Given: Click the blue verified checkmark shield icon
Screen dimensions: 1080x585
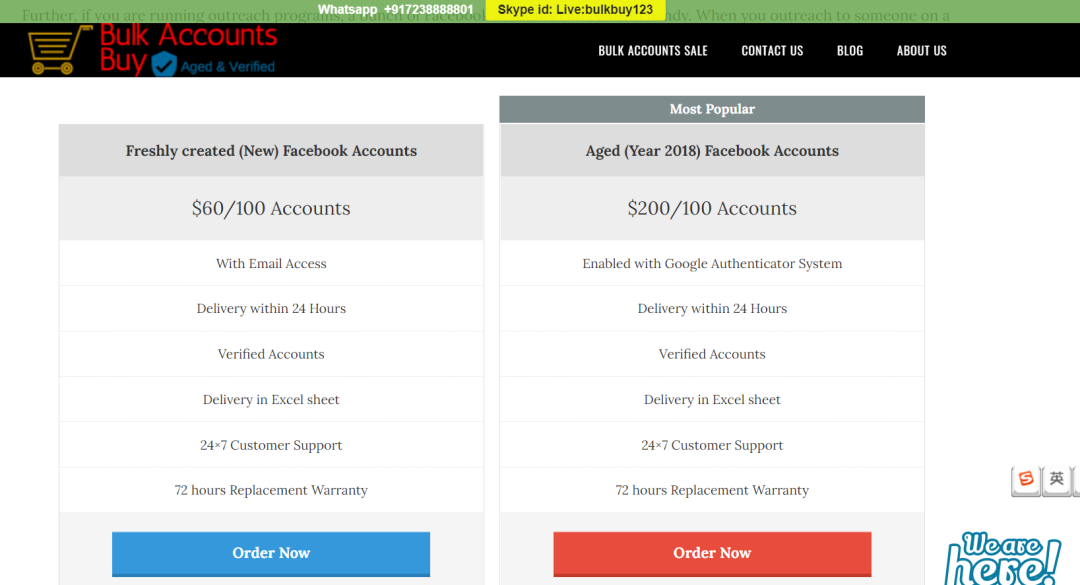Looking at the screenshot, I should click(x=164, y=64).
